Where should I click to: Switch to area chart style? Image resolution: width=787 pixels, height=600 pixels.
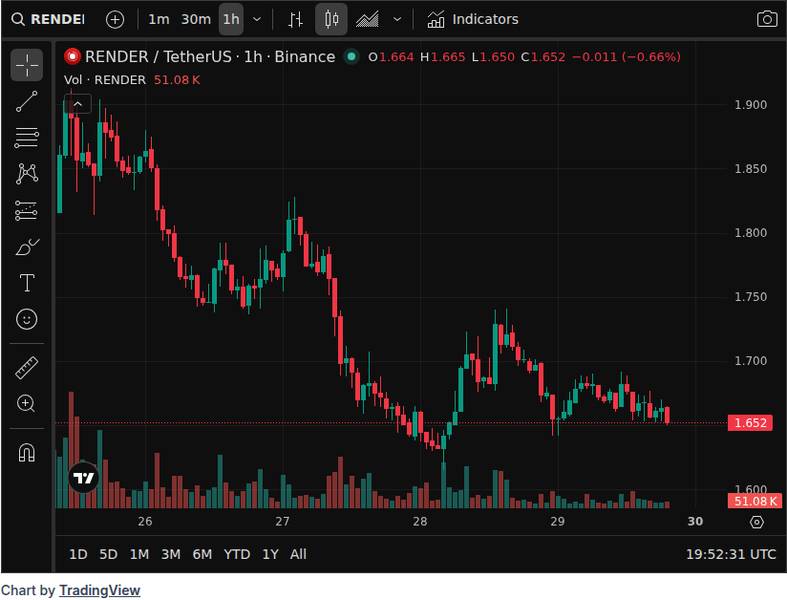click(367, 20)
